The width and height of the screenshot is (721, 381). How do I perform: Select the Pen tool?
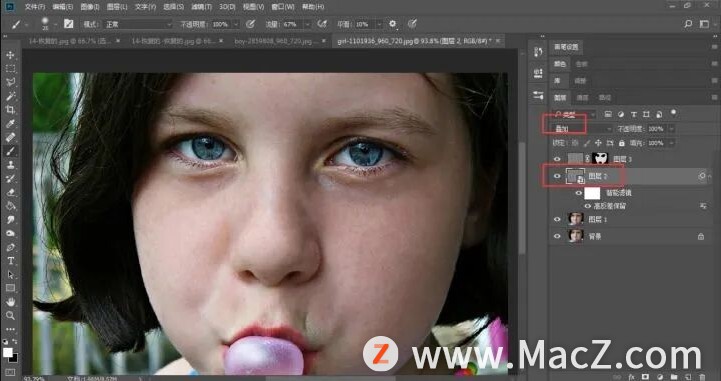click(10, 247)
